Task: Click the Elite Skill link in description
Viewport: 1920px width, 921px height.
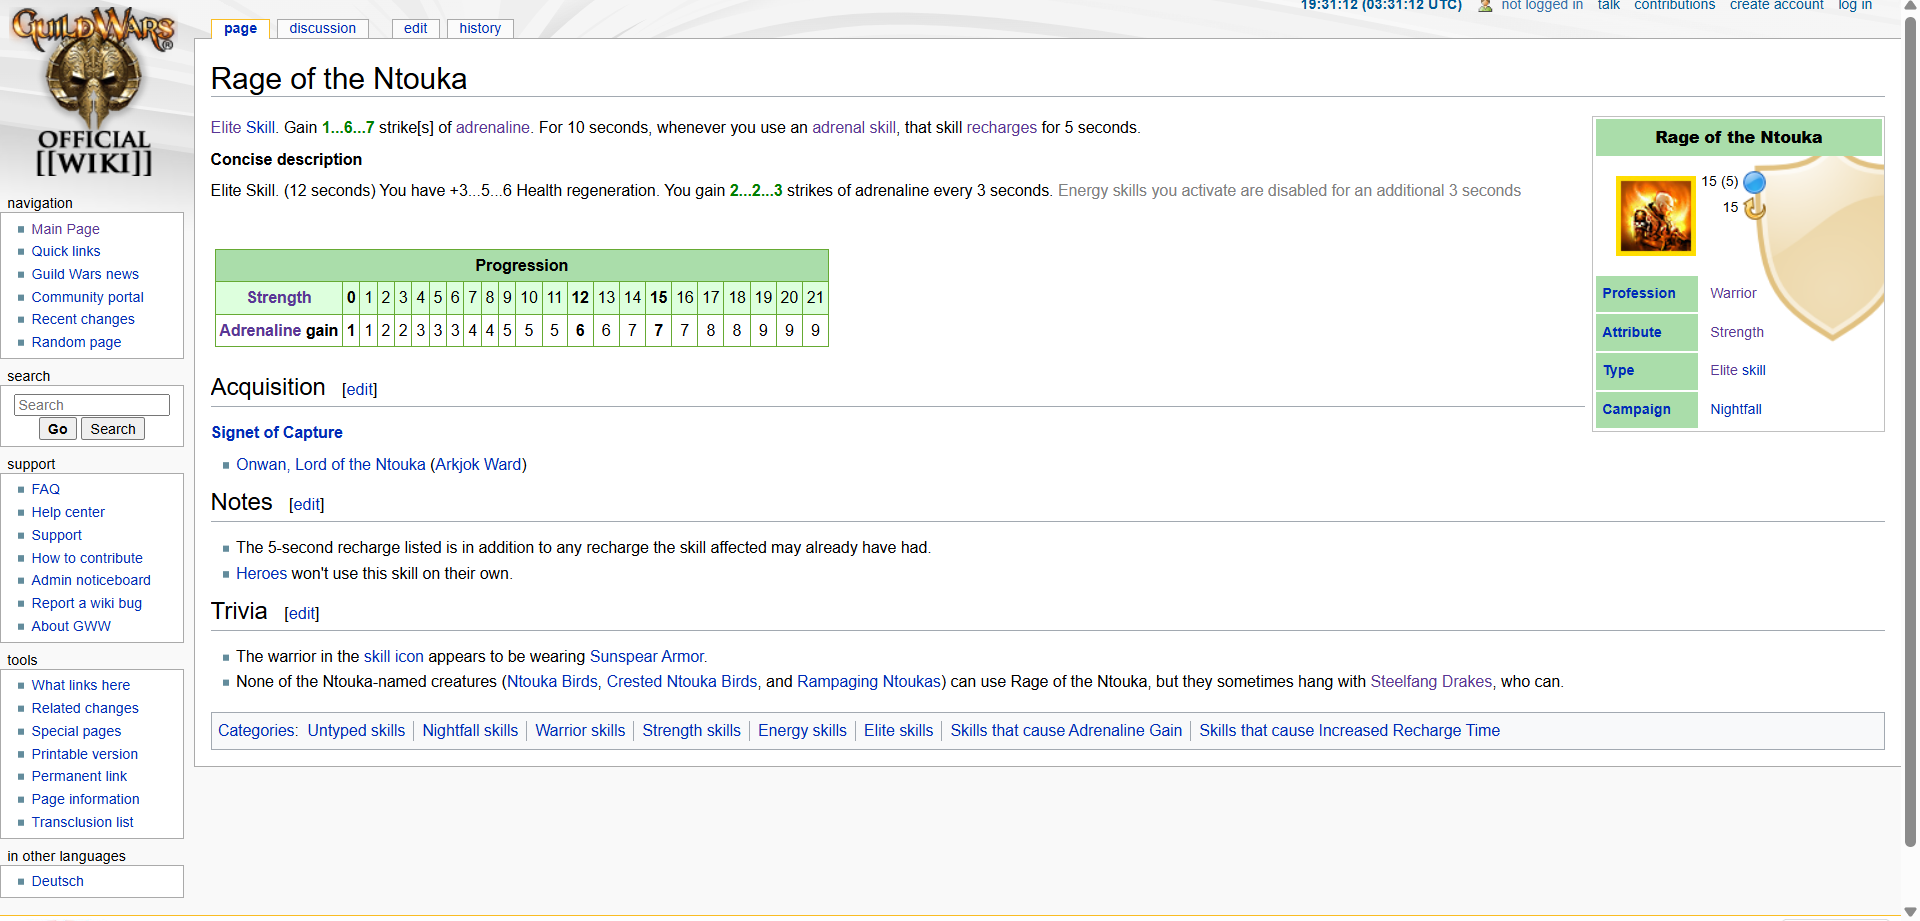Action: pyautogui.click(x=243, y=127)
